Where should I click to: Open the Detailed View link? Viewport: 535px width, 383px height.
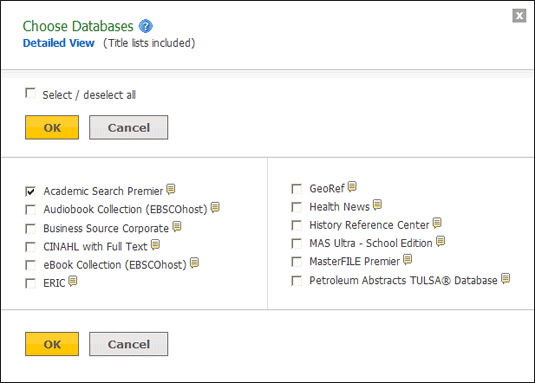click(59, 43)
